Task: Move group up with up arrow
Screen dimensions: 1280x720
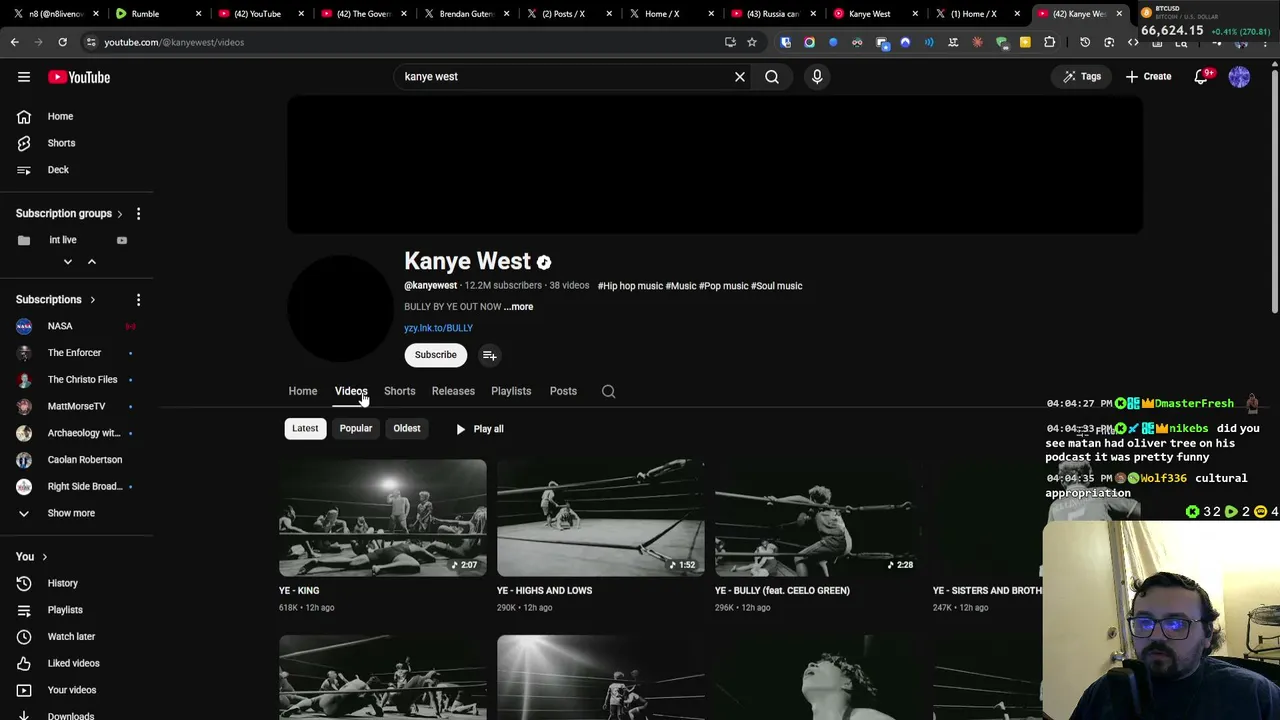Action: (91, 262)
